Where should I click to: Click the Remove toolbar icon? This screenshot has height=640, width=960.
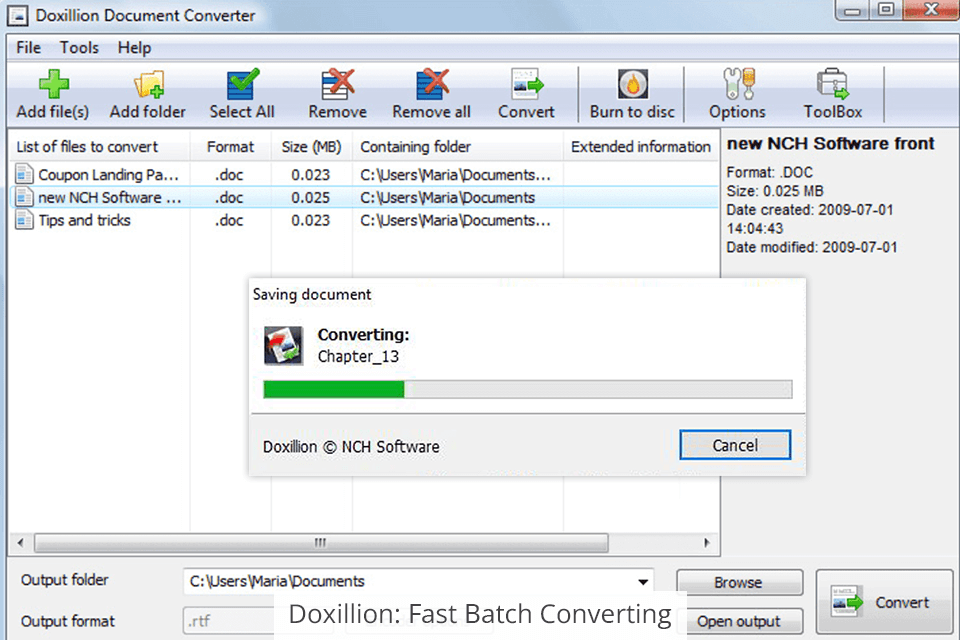(338, 84)
